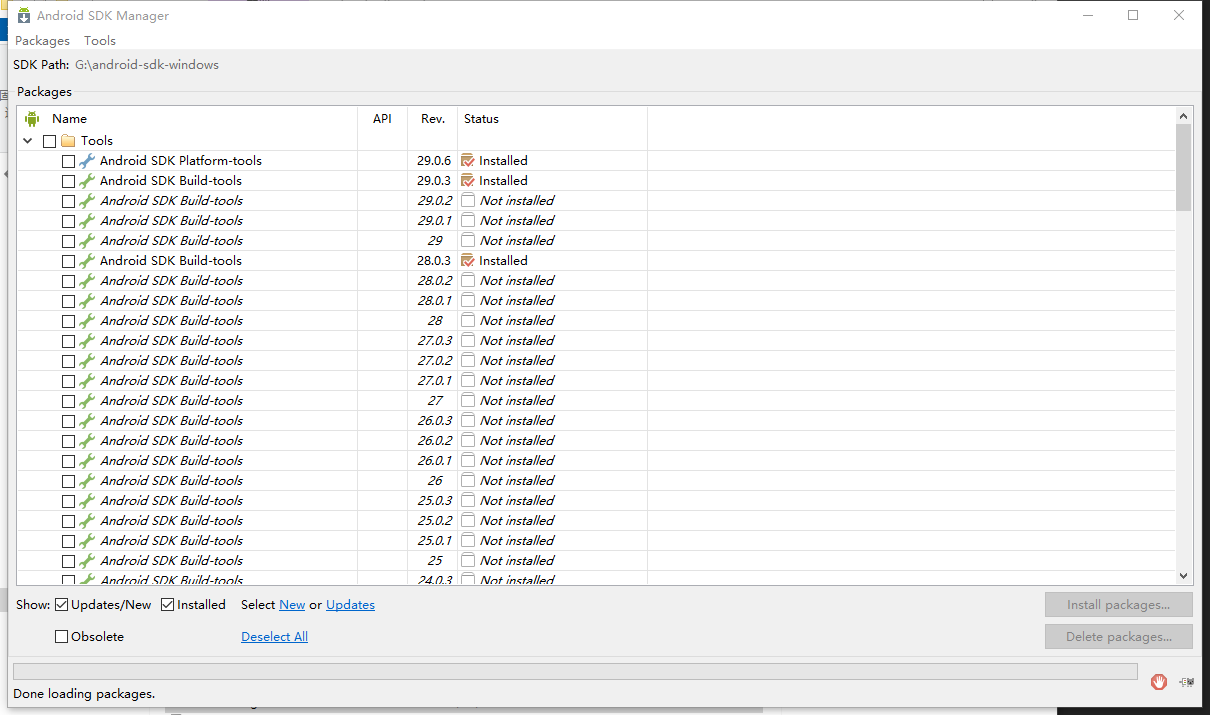The image size is (1210, 715).
Task: Tick the Build-tools 28.0.1 checkbox
Action: click(68, 301)
